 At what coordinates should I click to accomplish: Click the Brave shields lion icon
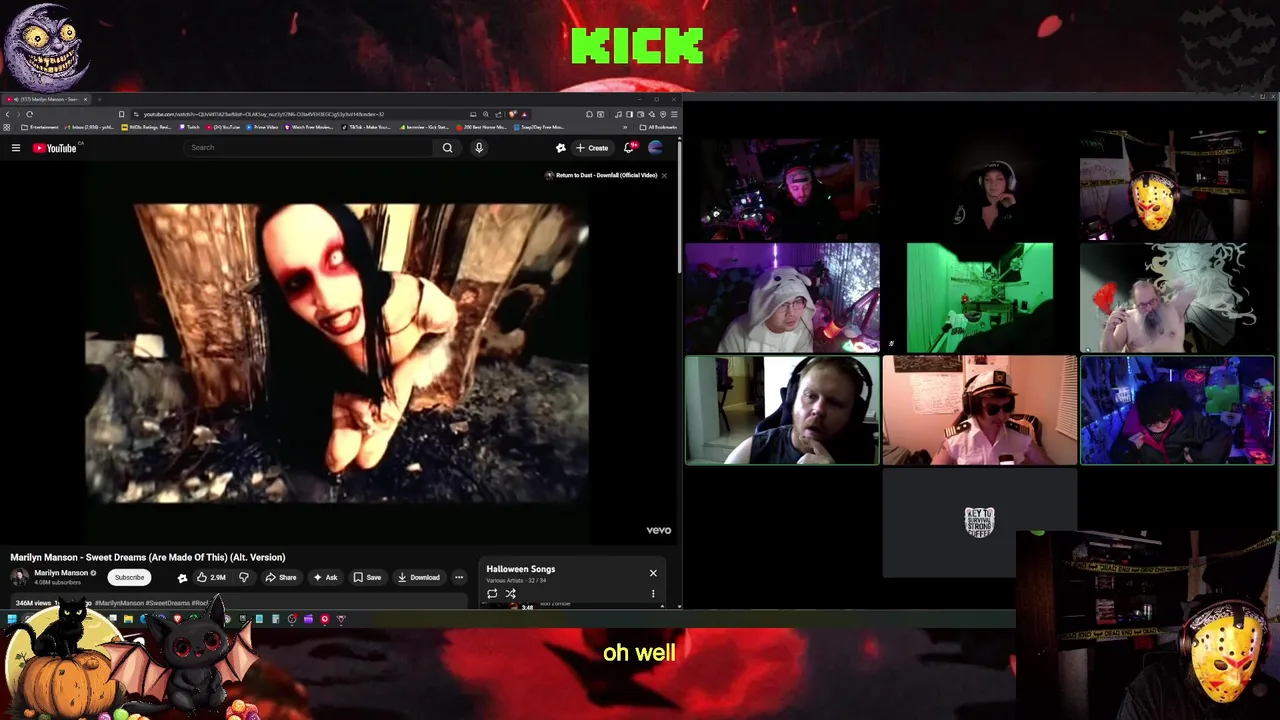[512, 114]
